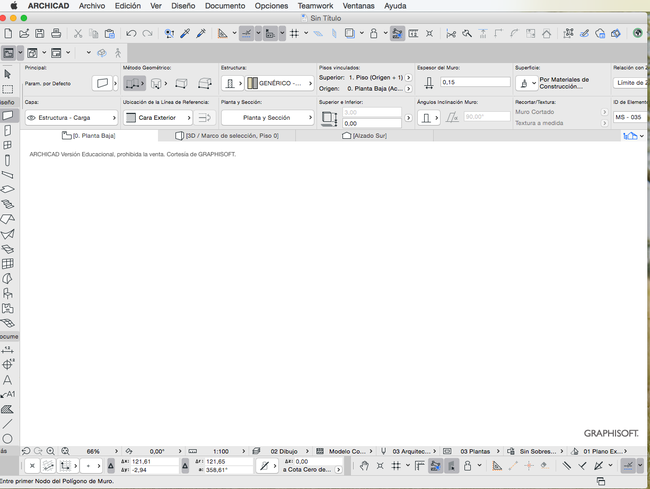Select the Window tool in toolbox
Screen dimensions: 650x489
point(7,145)
